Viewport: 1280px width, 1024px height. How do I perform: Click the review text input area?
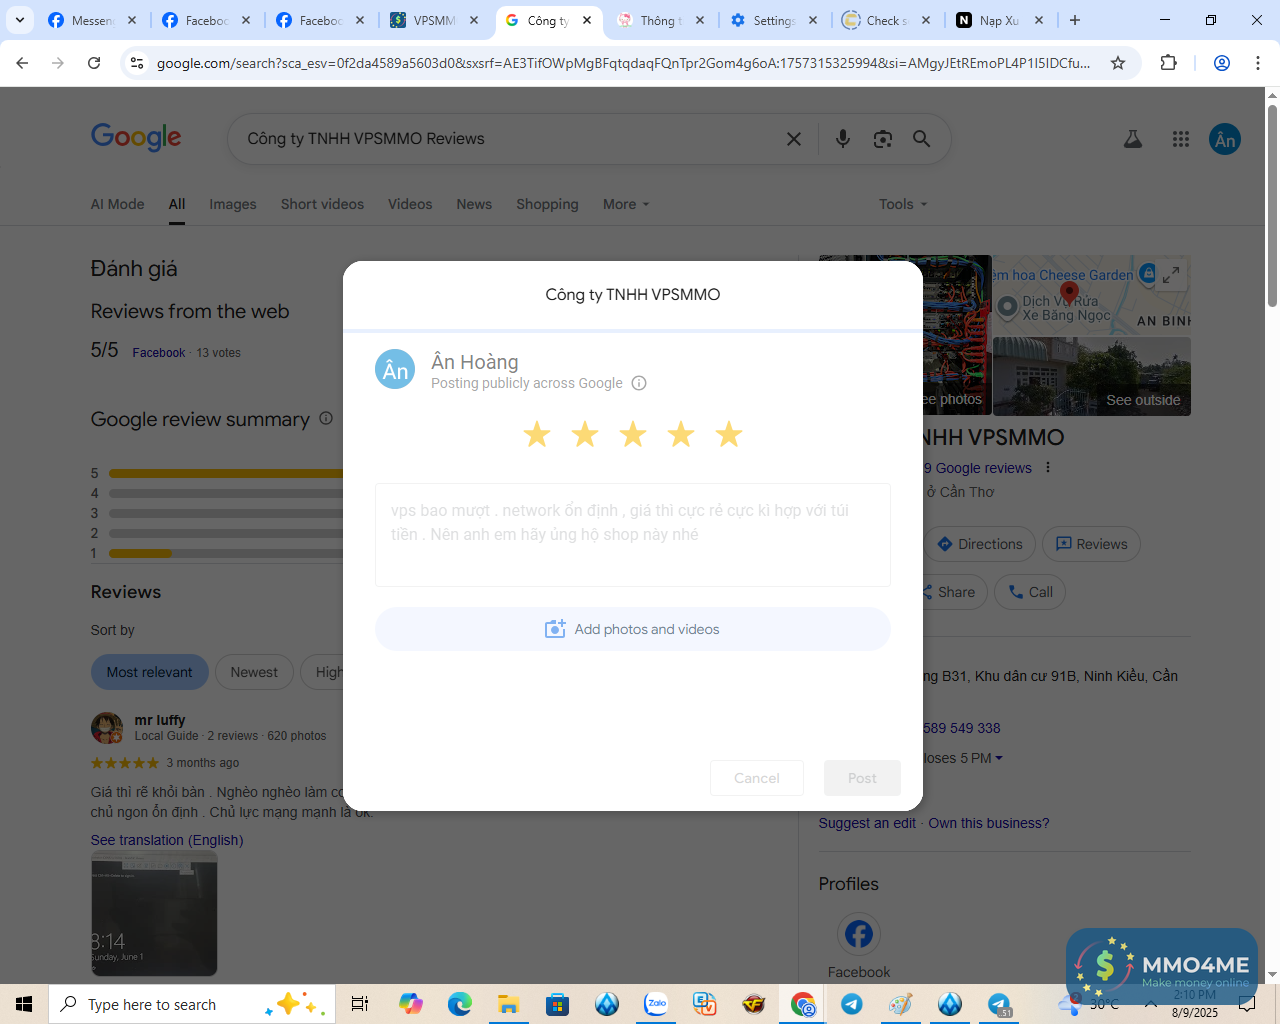[632, 535]
